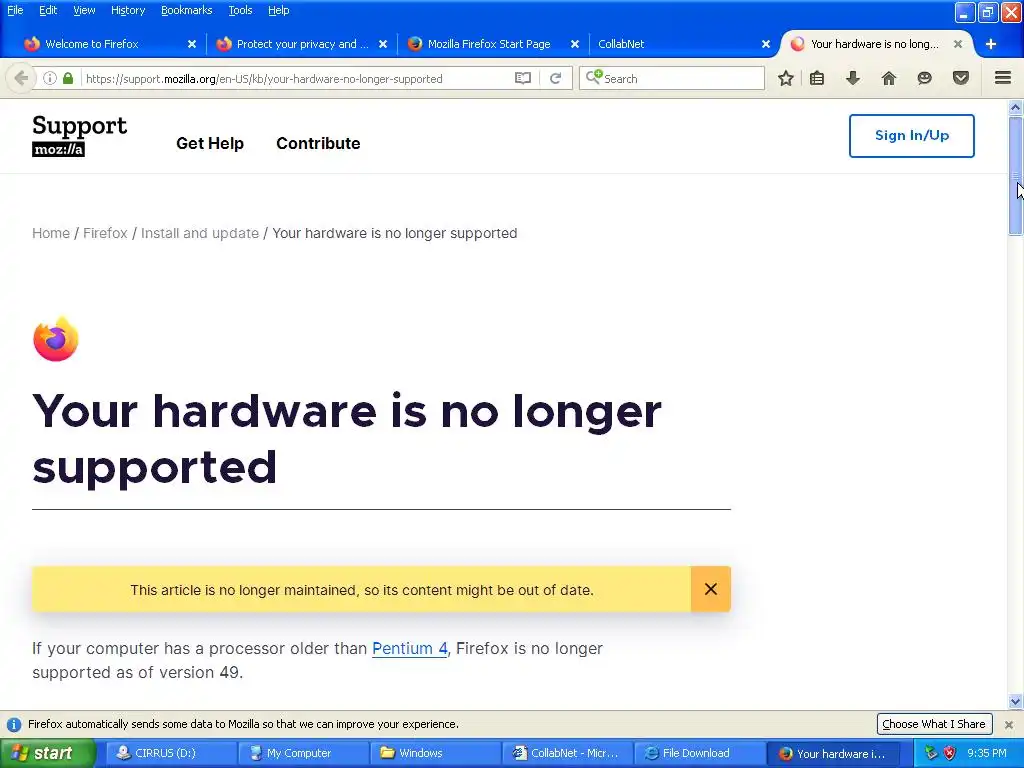Open a new tab with the plus button
Viewport: 1024px width, 768px height.
991,44
